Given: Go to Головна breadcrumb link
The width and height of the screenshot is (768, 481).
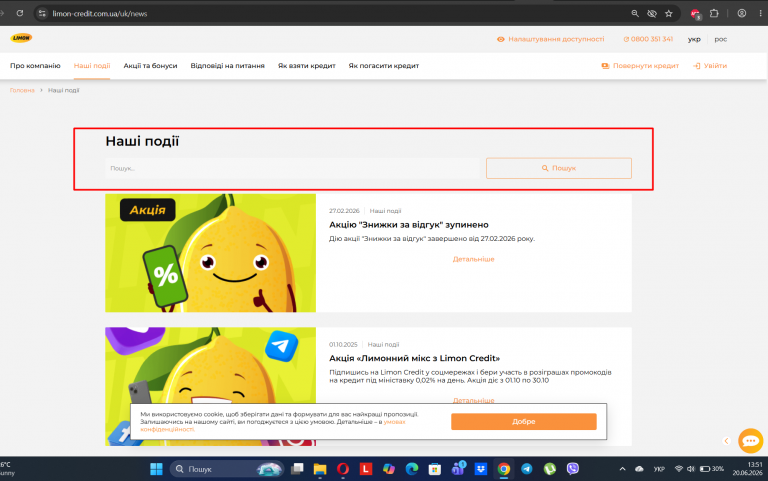Looking at the screenshot, I should click(22, 90).
